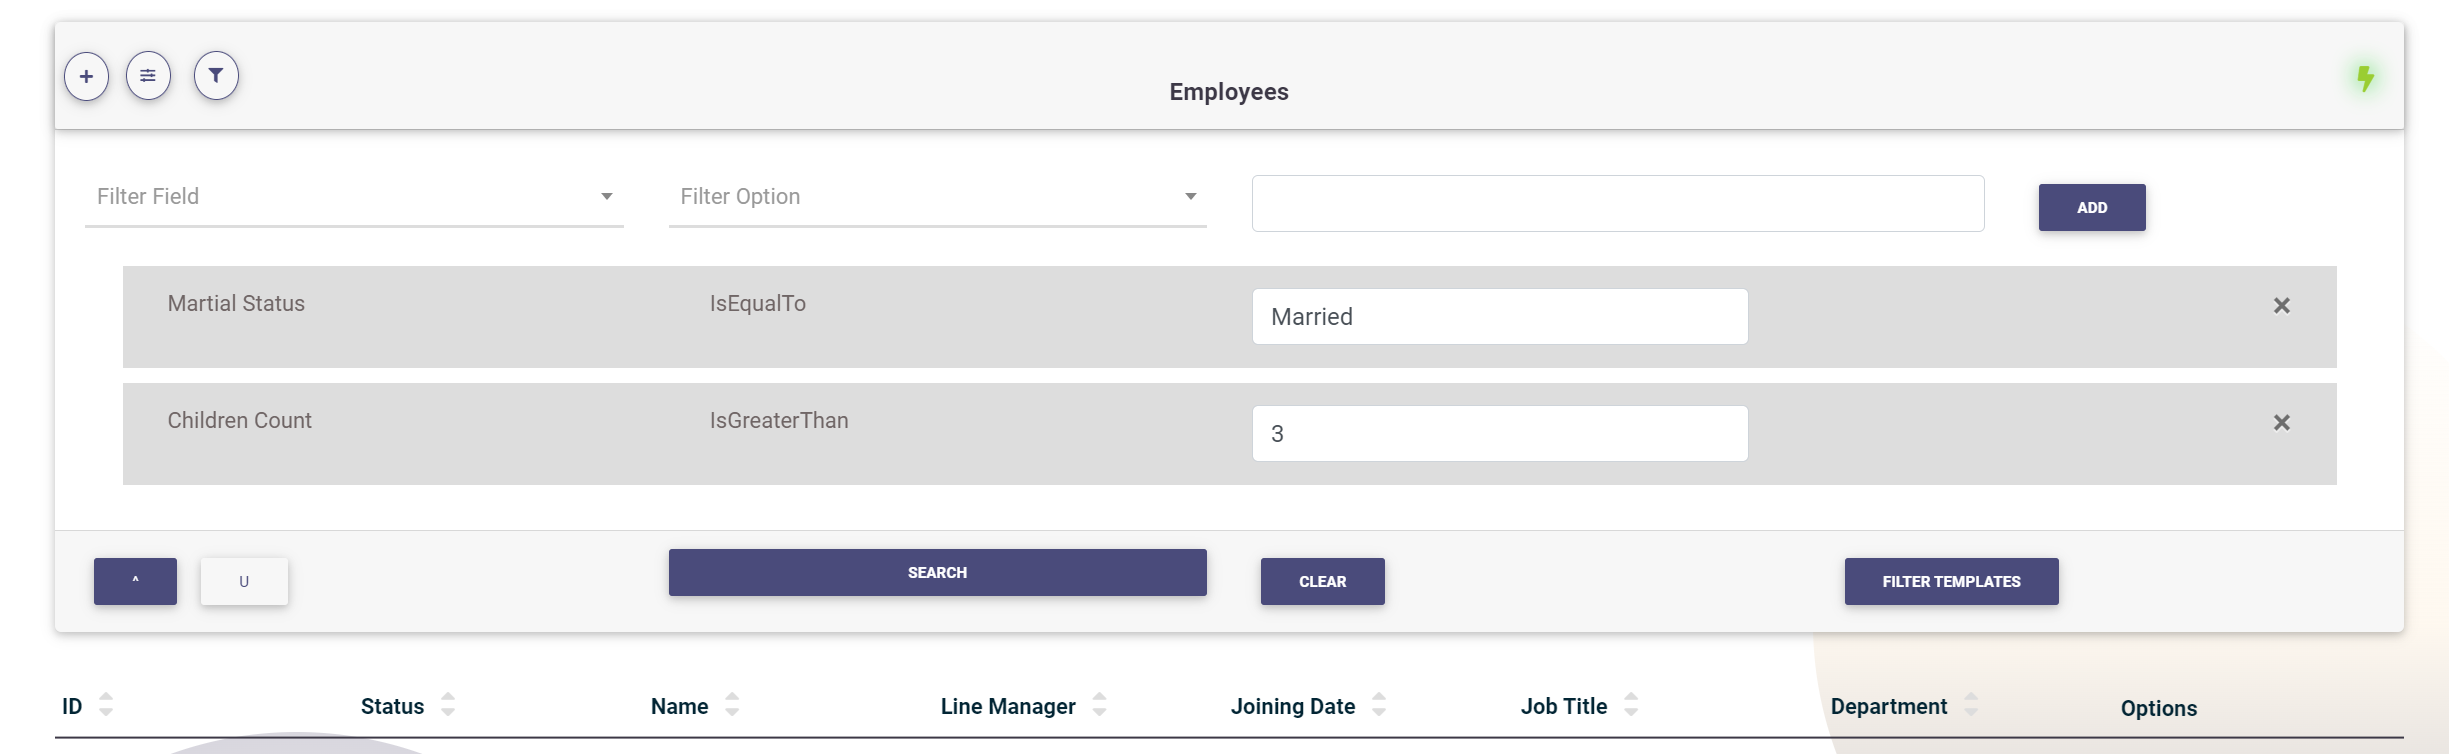Open the column settings sliders icon
The image size is (2451, 754).
[x=148, y=76]
